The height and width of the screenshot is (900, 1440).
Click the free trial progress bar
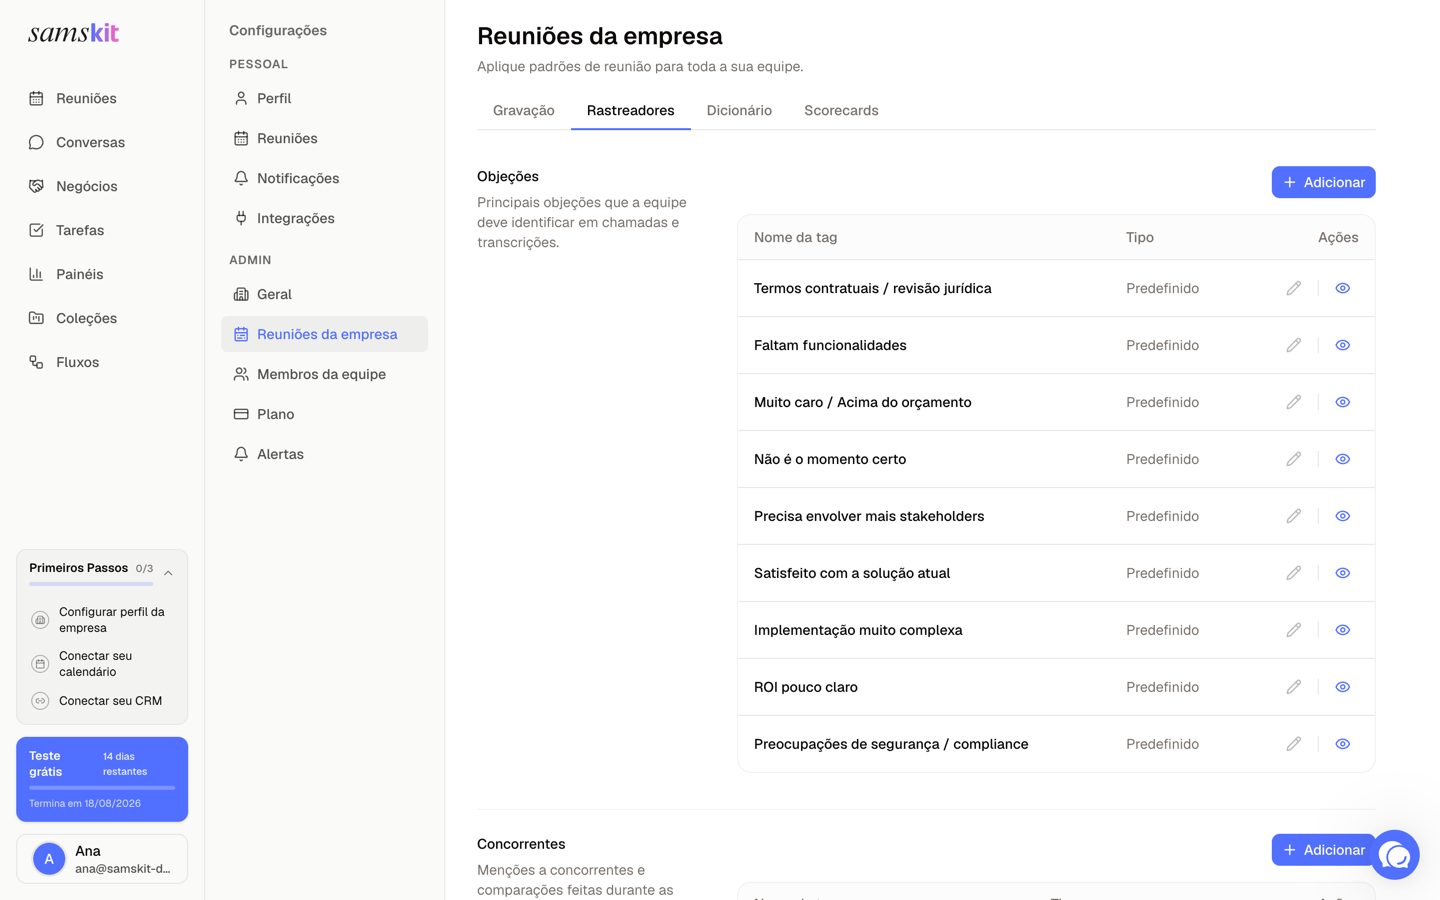click(x=102, y=788)
